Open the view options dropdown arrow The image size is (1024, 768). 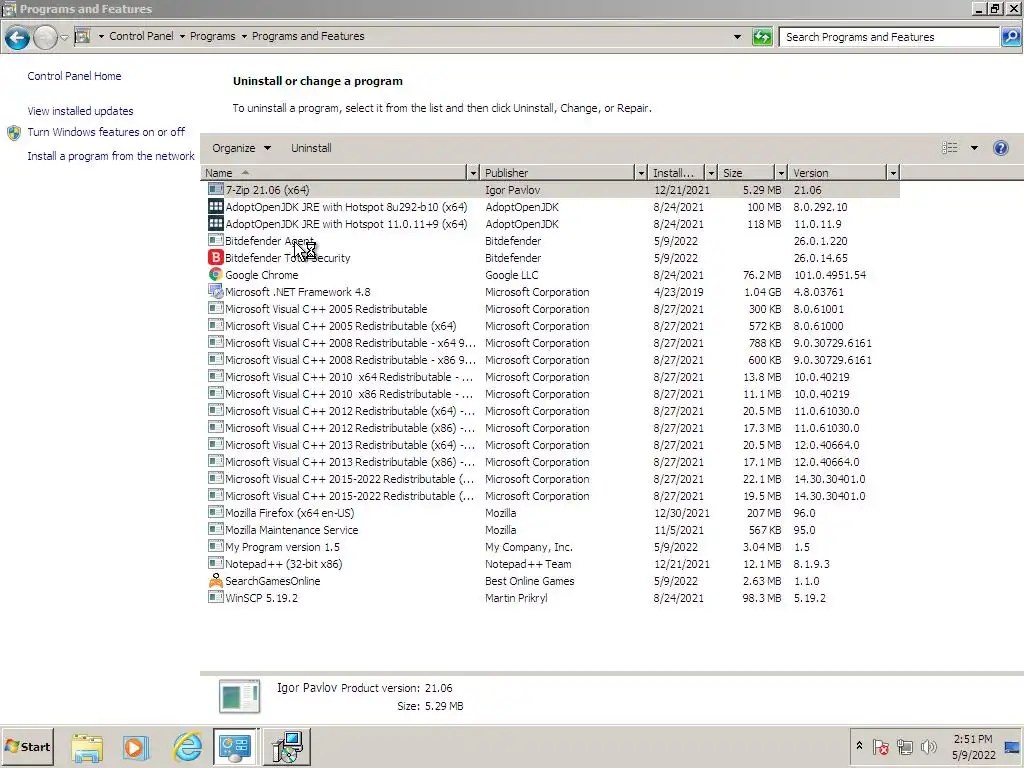(x=974, y=148)
